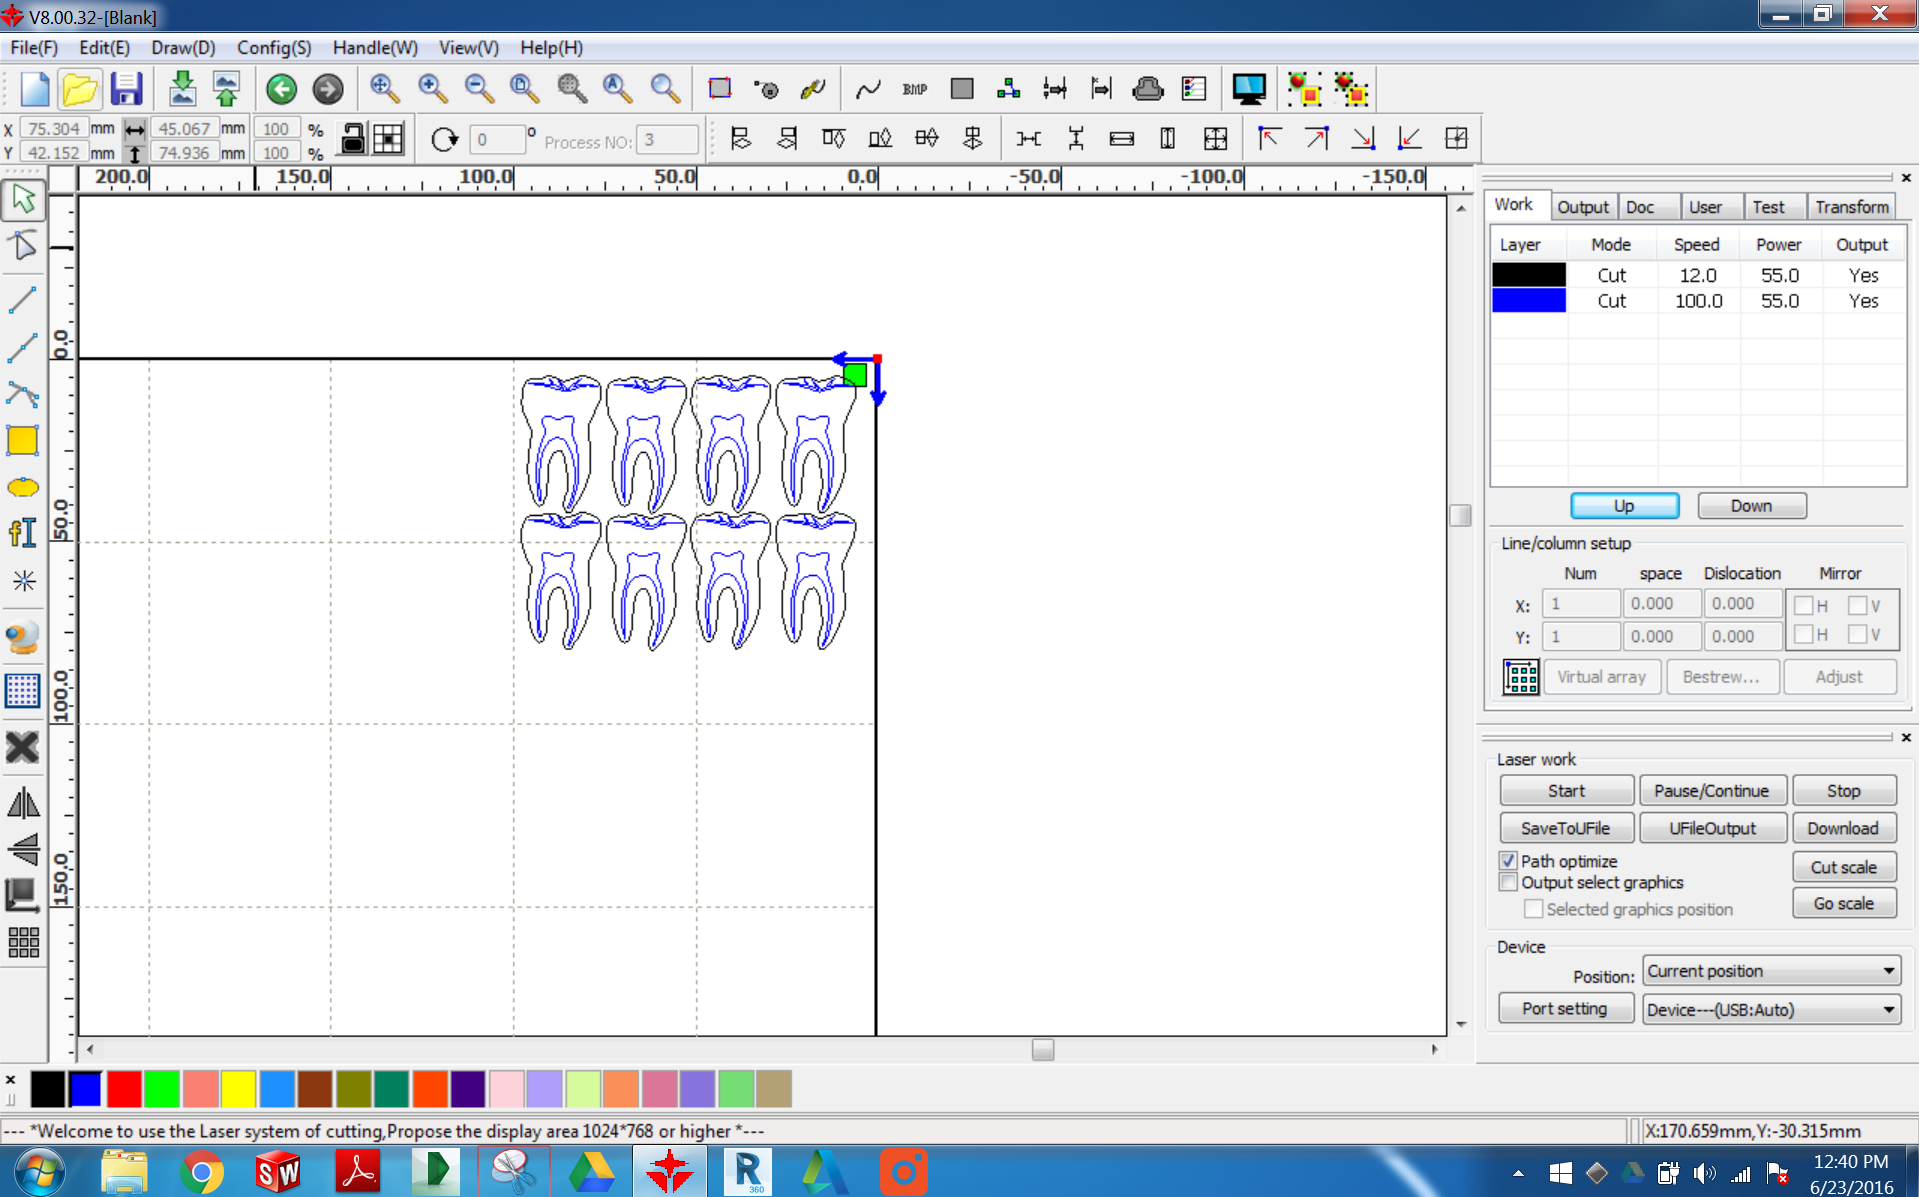
Task: Open SolidWorks from the taskbar
Action: [x=279, y=1171]
